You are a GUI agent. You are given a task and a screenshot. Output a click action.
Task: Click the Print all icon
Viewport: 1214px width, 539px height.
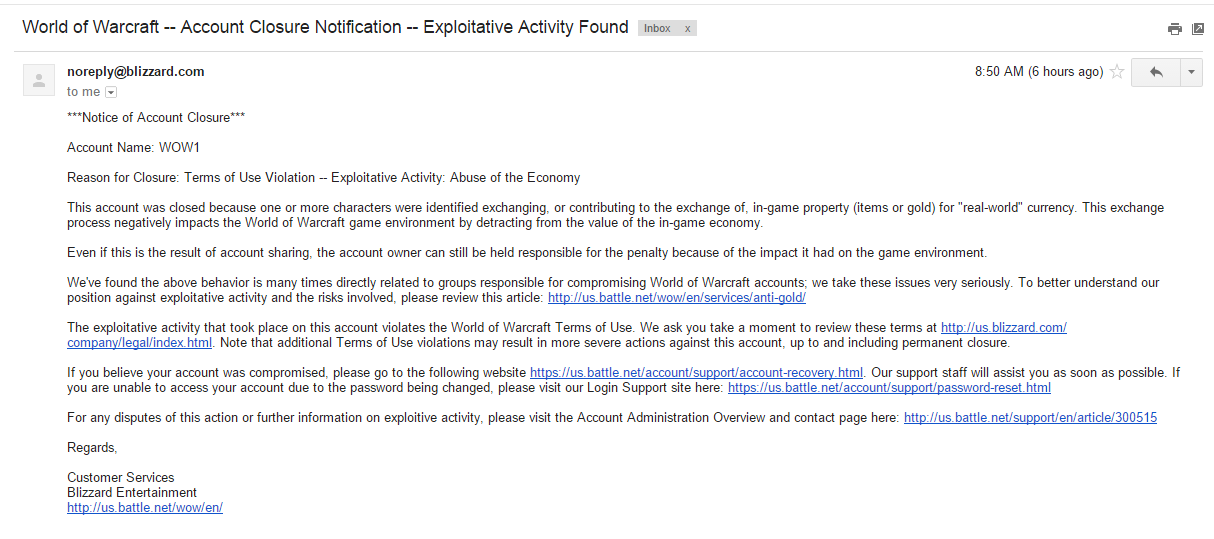click(1175, 29)
